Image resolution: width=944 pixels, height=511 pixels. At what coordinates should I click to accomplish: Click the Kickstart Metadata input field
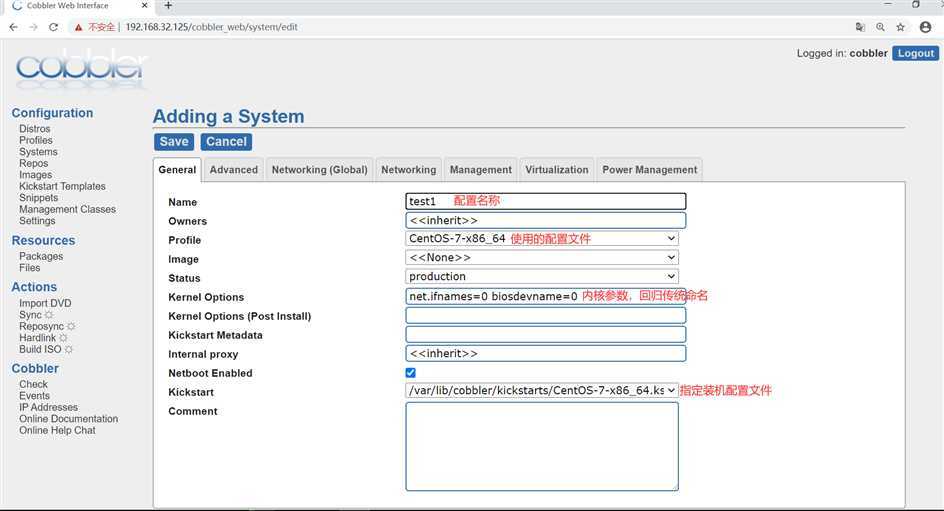[x=545, y=334]
